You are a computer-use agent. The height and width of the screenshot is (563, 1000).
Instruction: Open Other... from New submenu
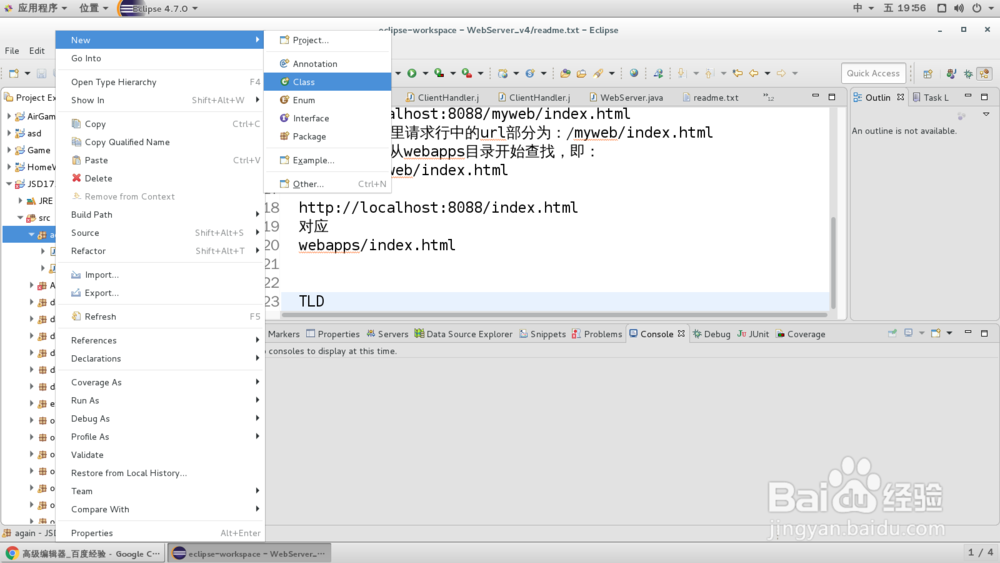(x=327, y=184)
